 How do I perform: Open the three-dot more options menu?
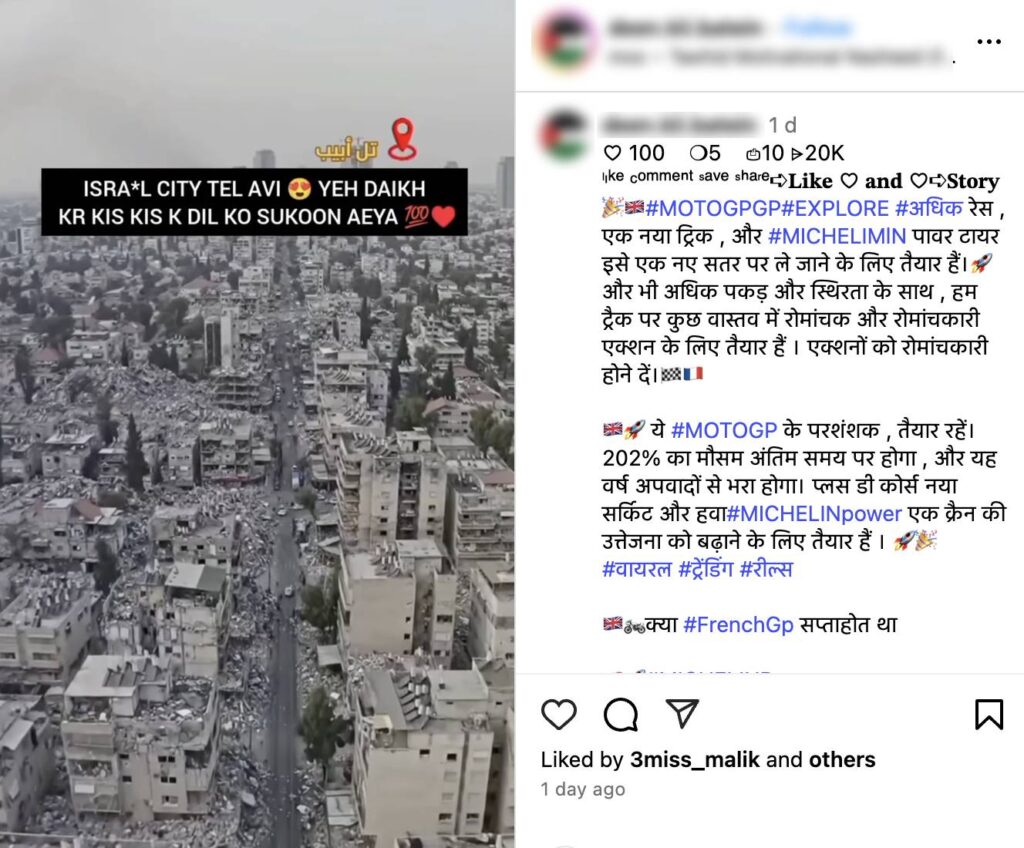tap(989, 42)
